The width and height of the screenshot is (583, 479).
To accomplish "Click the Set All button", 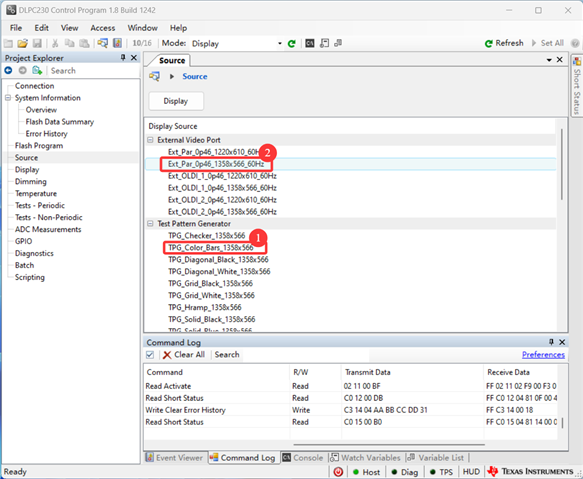I will point(548,43).
